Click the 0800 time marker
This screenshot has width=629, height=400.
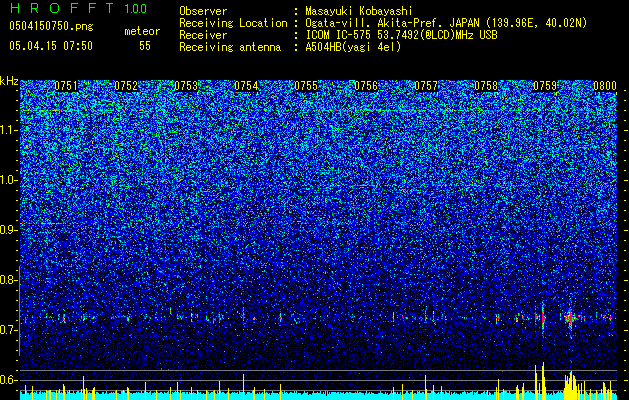tap(605, 86)
